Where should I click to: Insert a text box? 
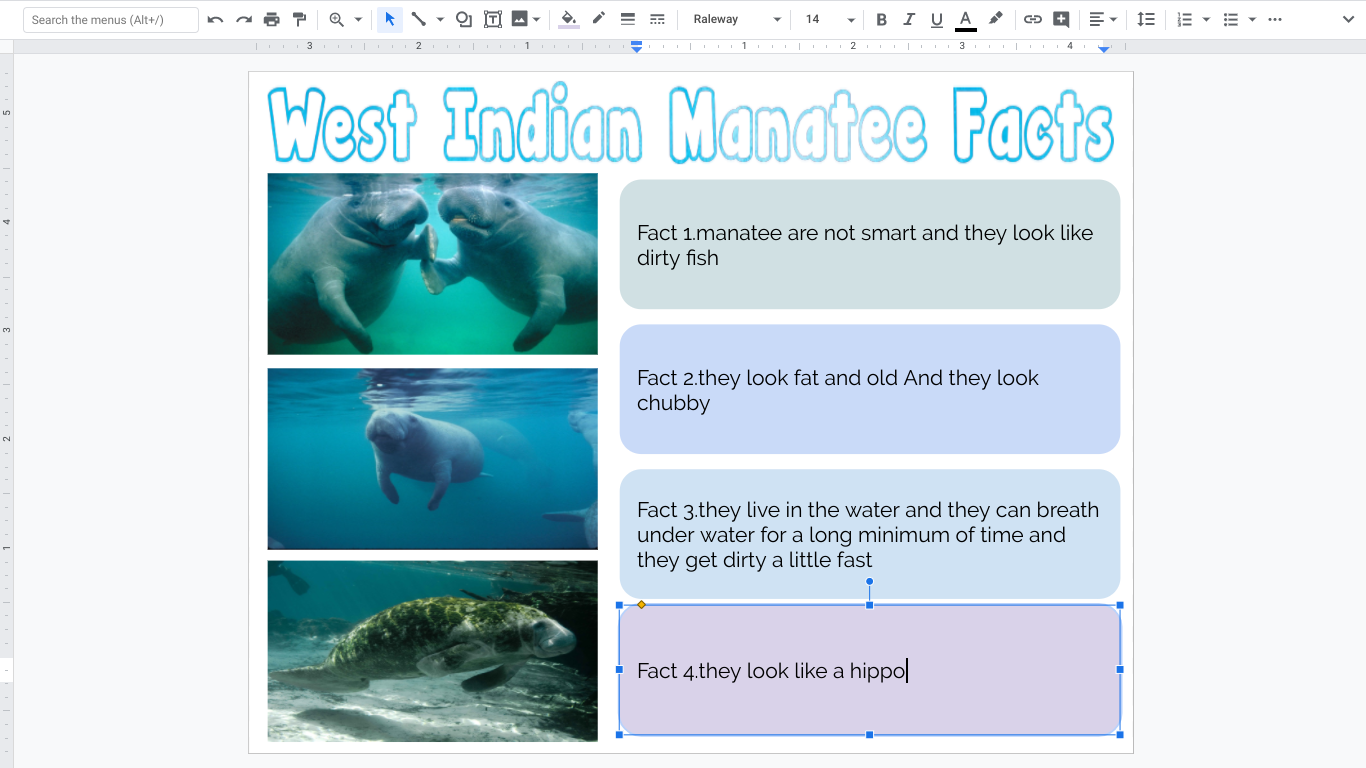tap(492, 19)
